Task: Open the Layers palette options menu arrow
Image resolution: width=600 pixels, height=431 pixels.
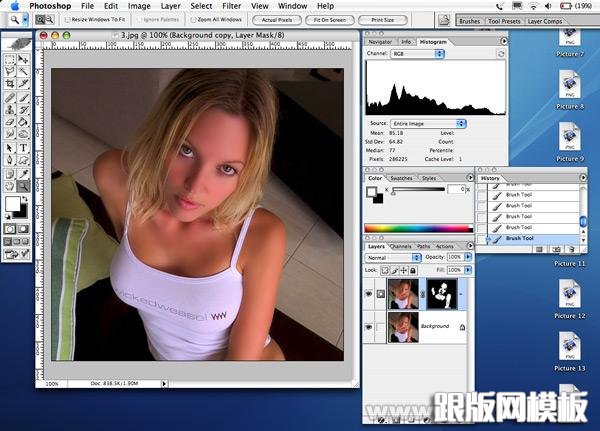Action: [x=470, y=246]
